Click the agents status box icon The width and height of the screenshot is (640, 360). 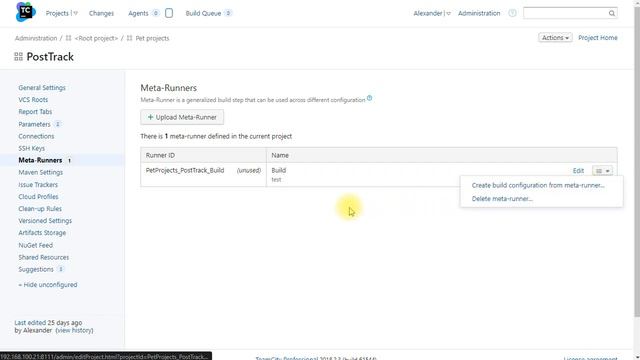tap(169, 13)
